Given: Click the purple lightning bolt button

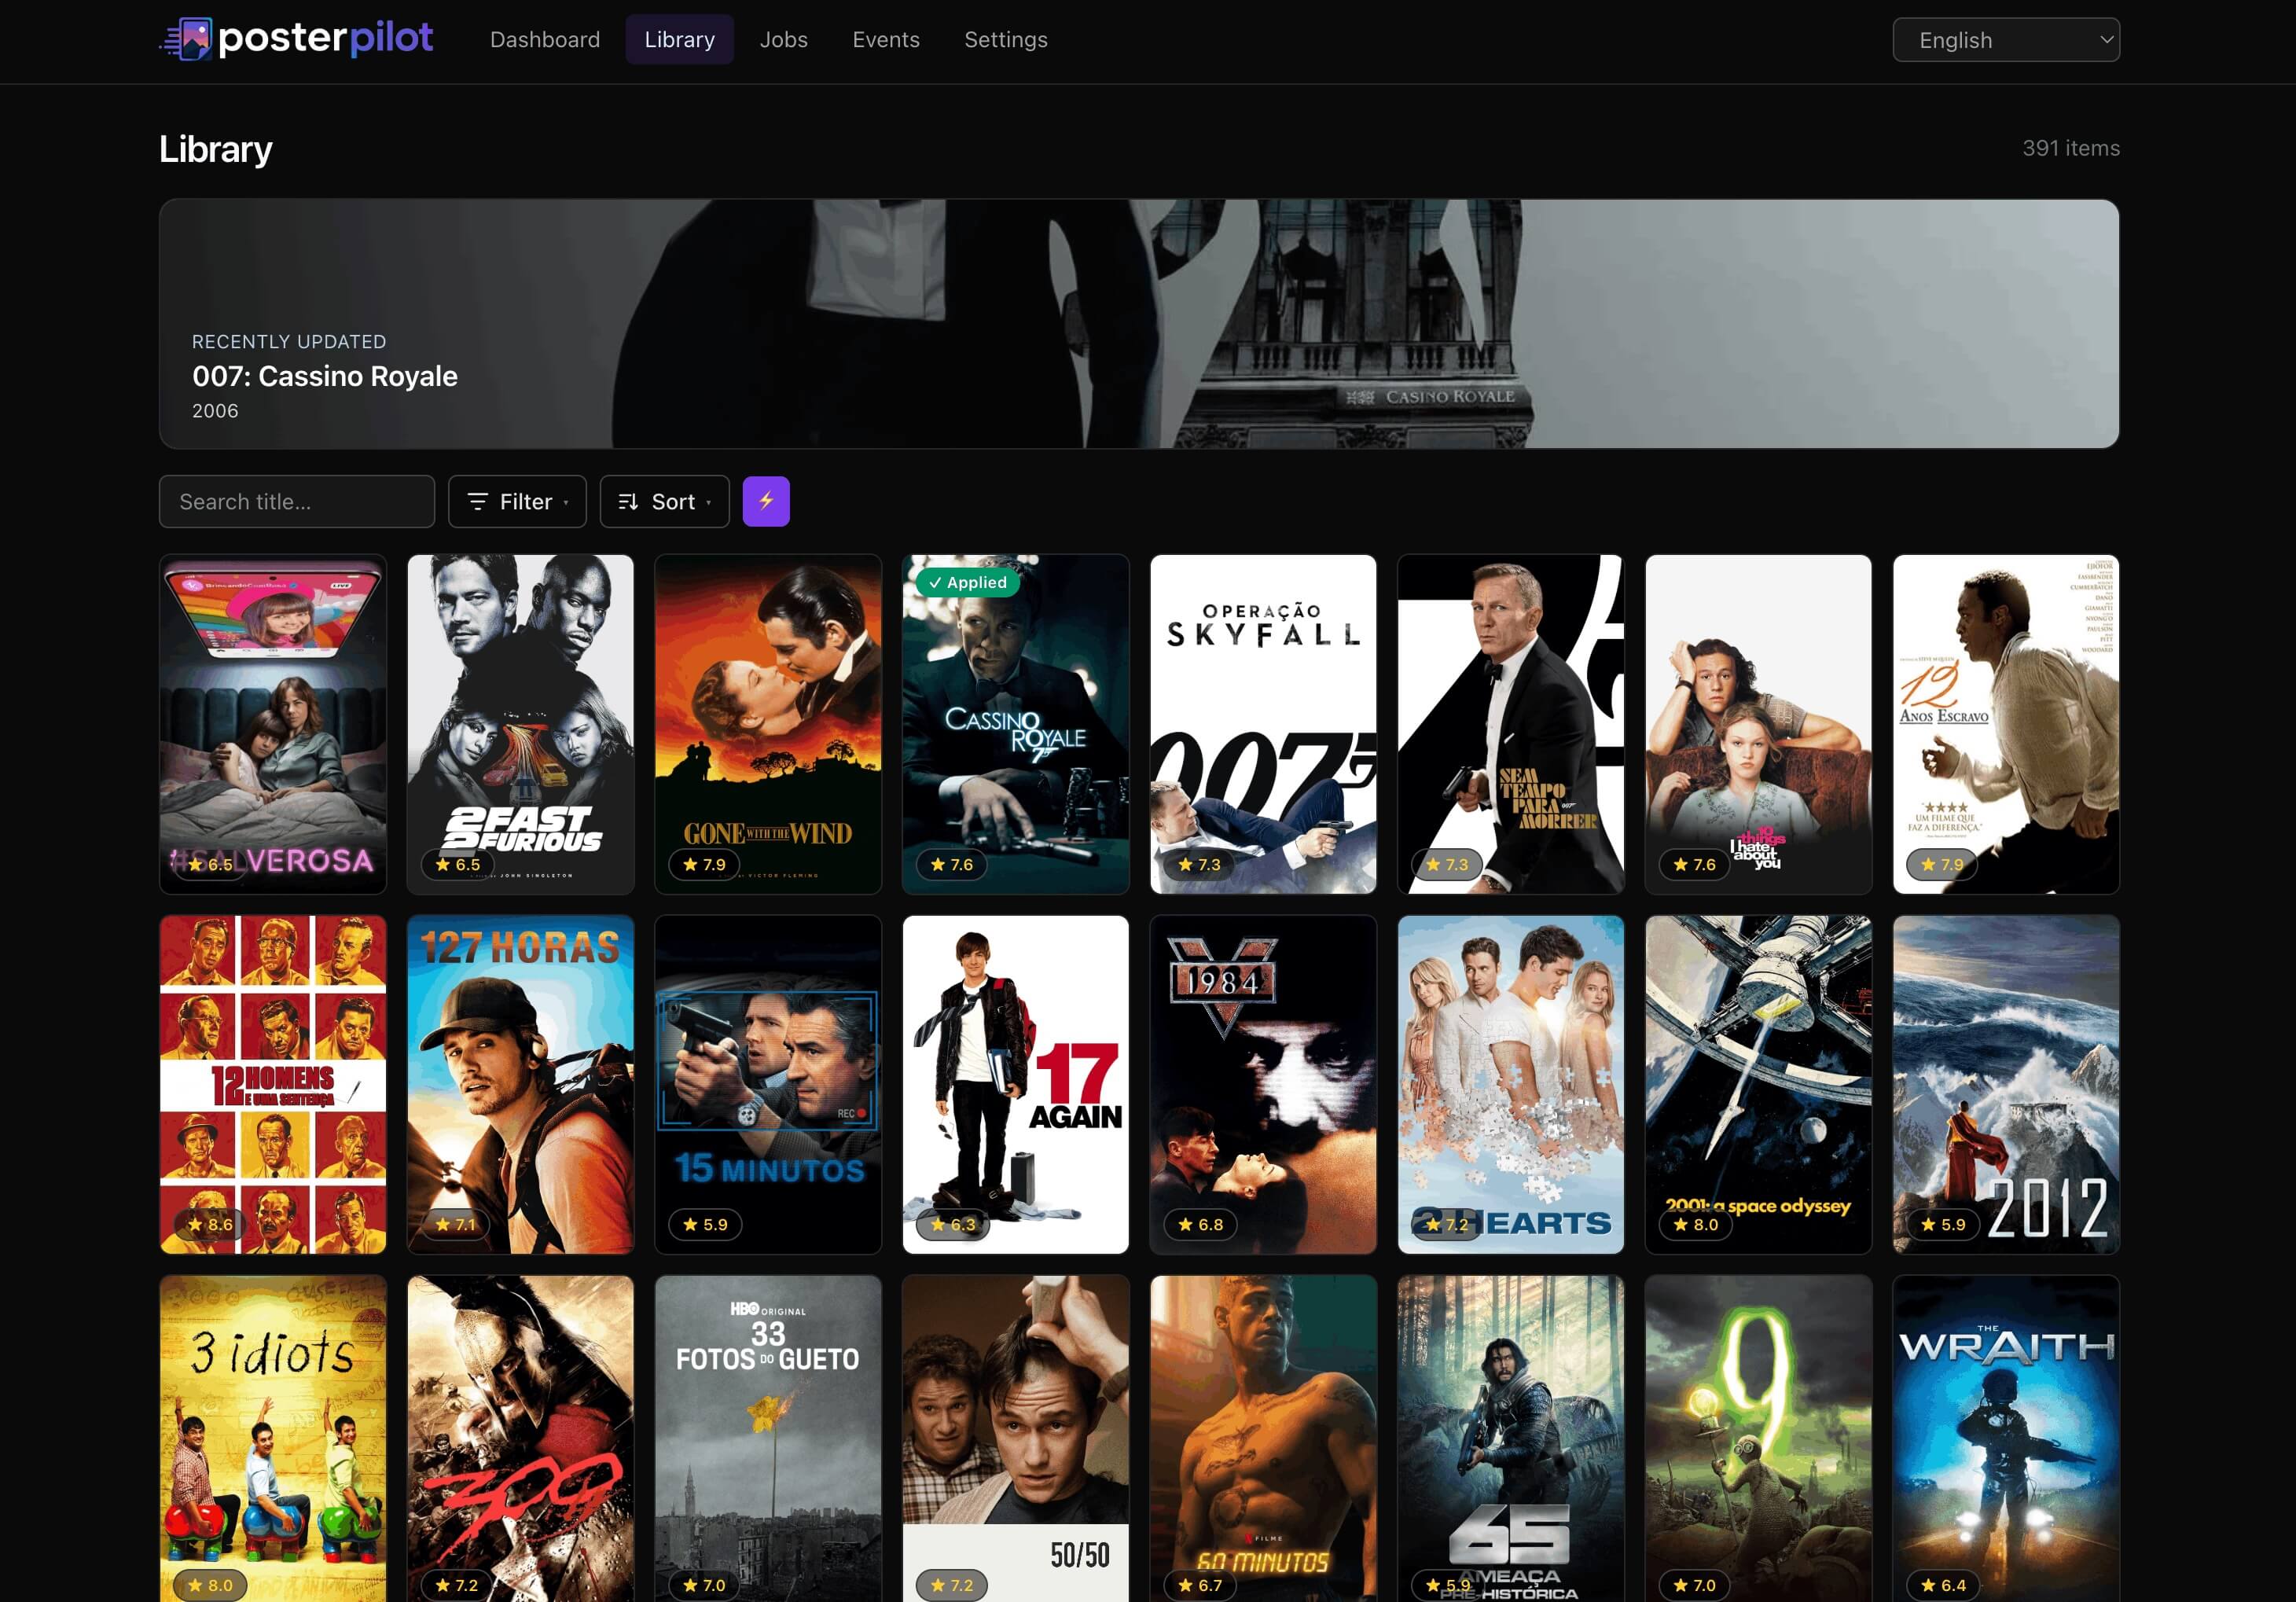Looking at the screenshot, I should [x=766, y=501].
